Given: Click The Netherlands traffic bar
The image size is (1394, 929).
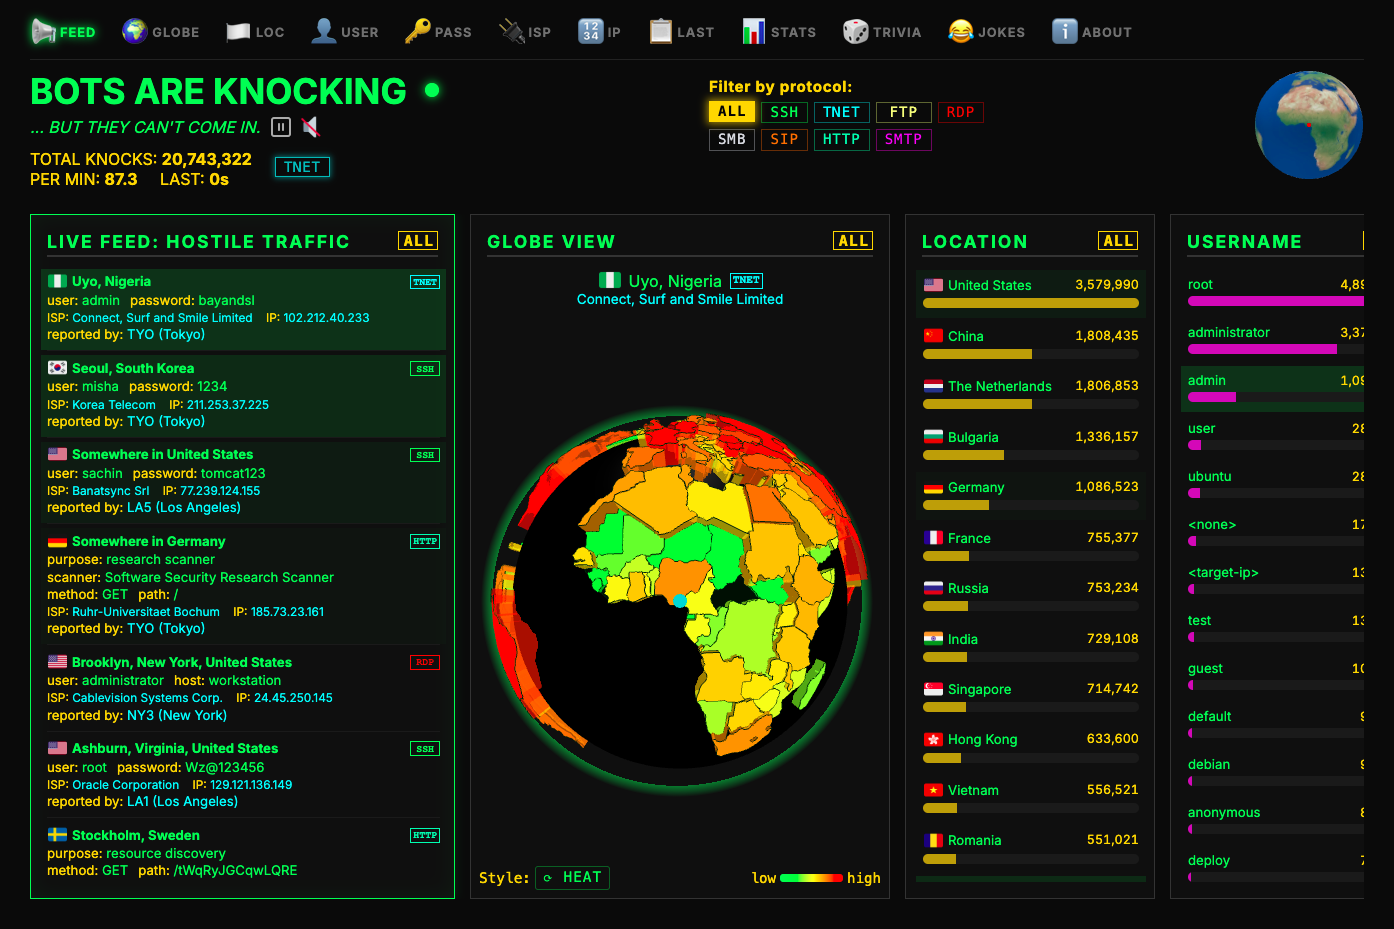Looking at the screenshot, I should pyautogui.click(x=1031, y=404).
